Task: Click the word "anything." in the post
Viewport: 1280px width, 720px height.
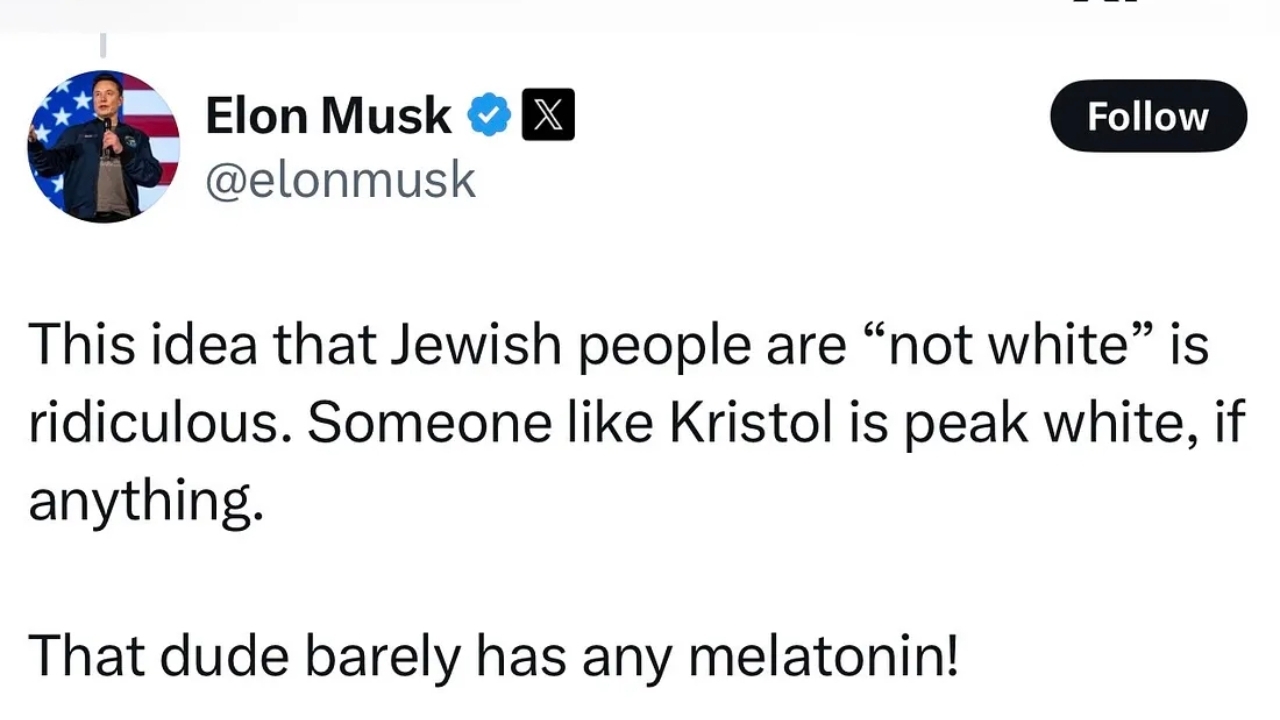Action: [x=146, y=501]
